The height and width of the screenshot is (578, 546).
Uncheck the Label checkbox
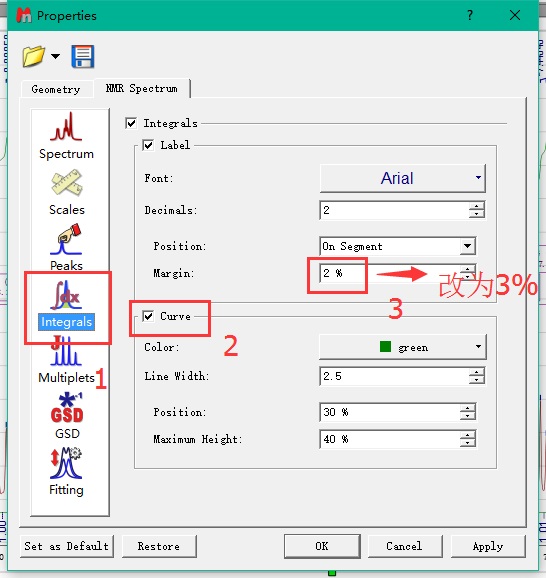148,145
